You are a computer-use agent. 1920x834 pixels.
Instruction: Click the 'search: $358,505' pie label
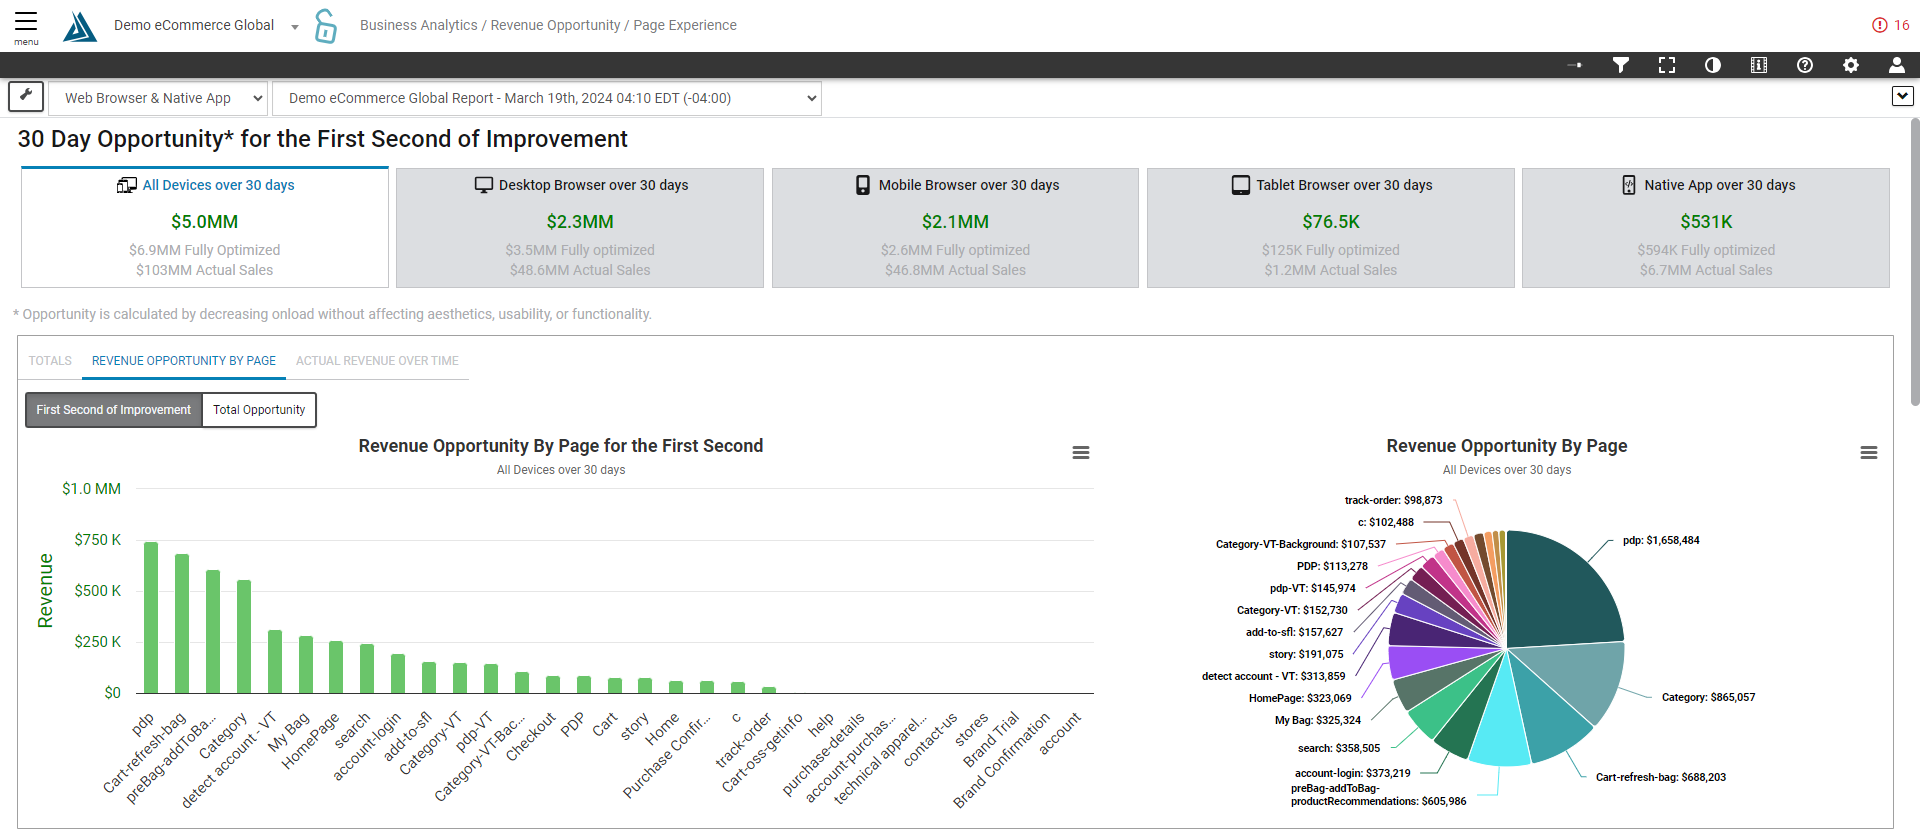coord(1339,748)
